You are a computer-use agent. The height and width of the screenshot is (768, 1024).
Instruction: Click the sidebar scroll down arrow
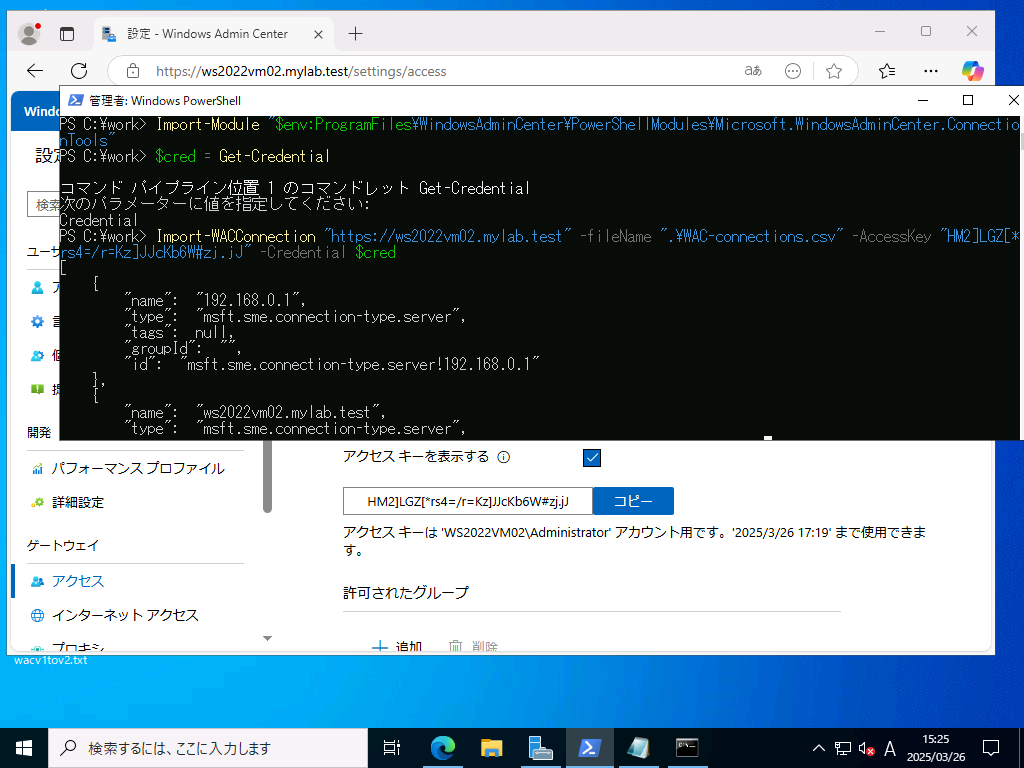click(x=267, y=638)
